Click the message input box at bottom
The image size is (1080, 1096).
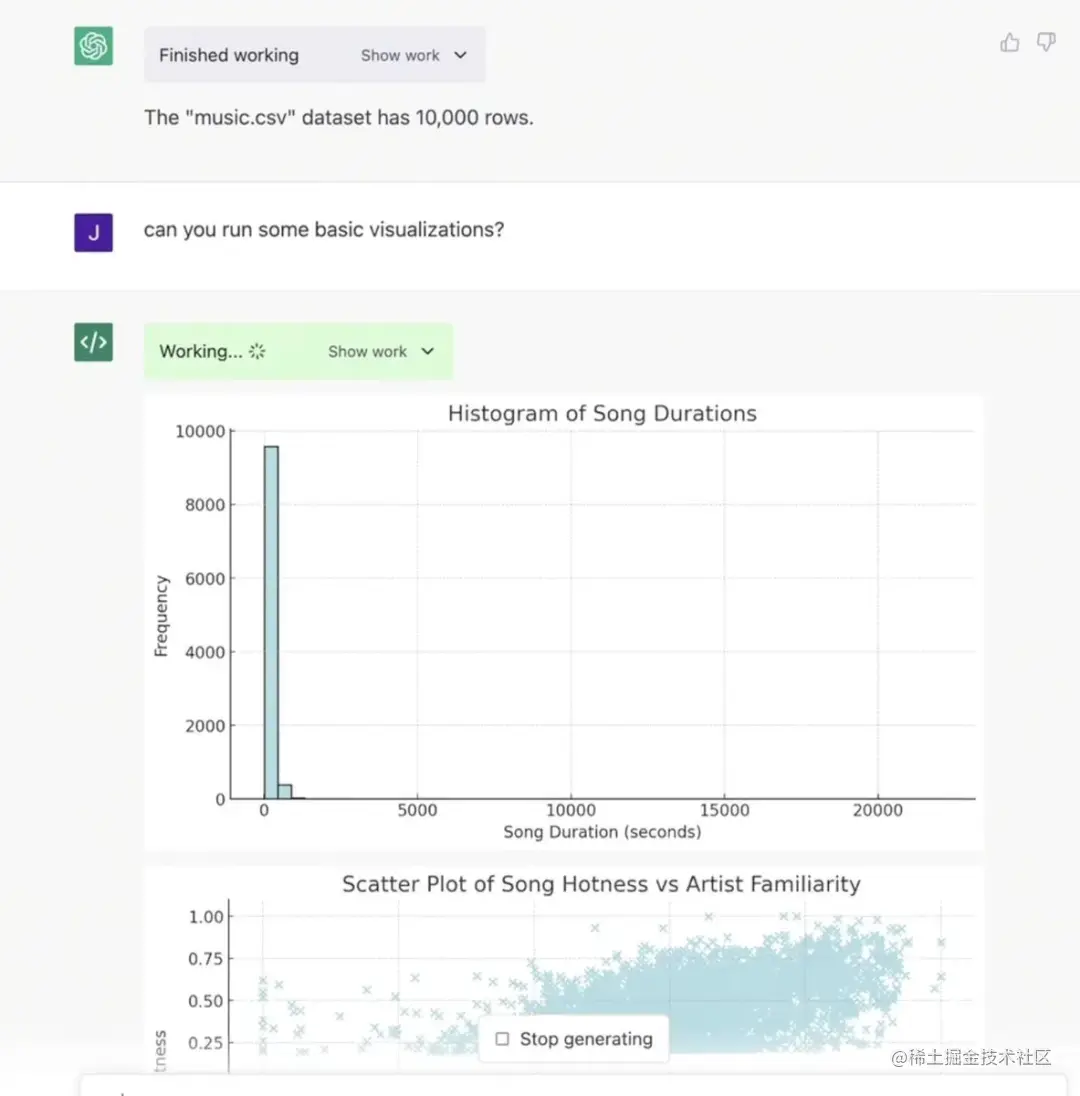pos(540,1087)
